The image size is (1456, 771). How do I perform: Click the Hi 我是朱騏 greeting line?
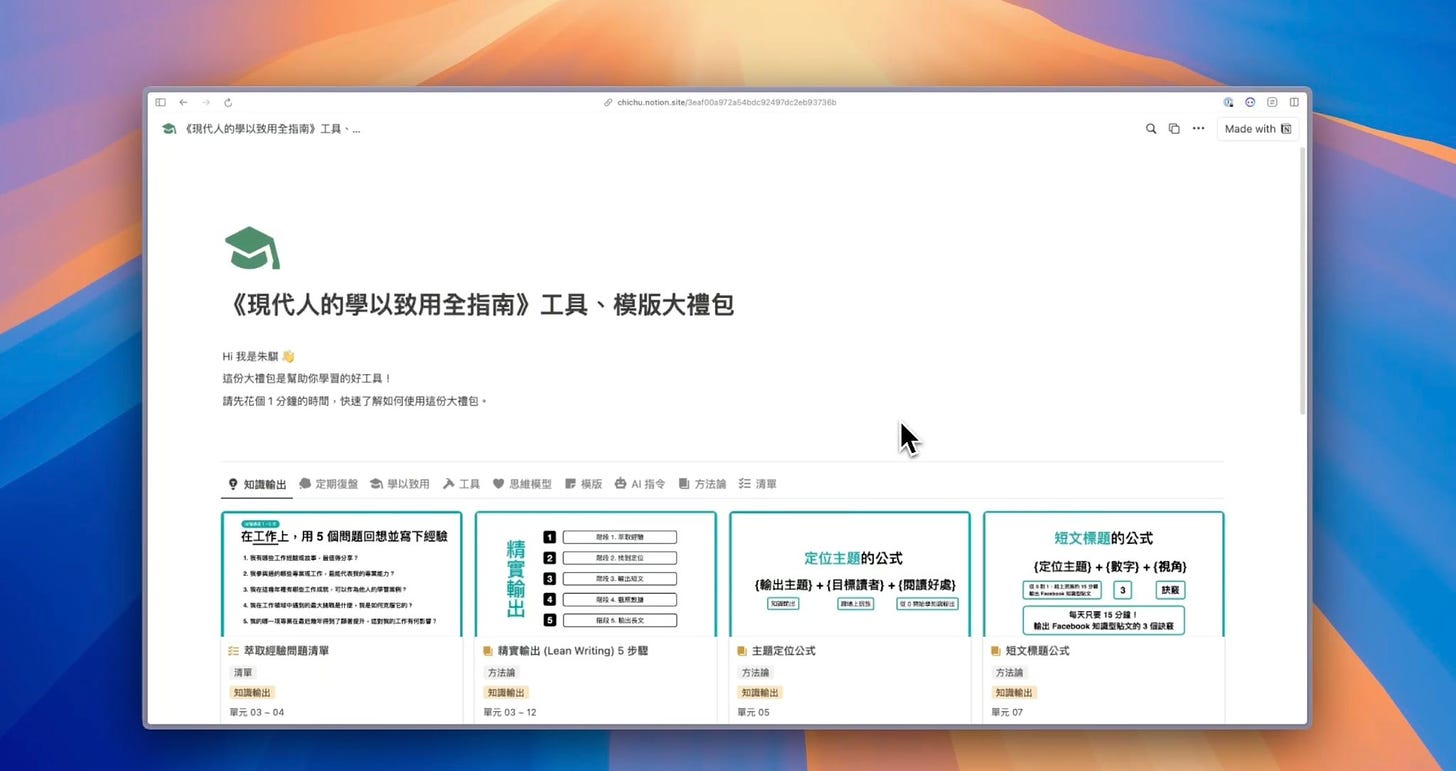(259, 356)
